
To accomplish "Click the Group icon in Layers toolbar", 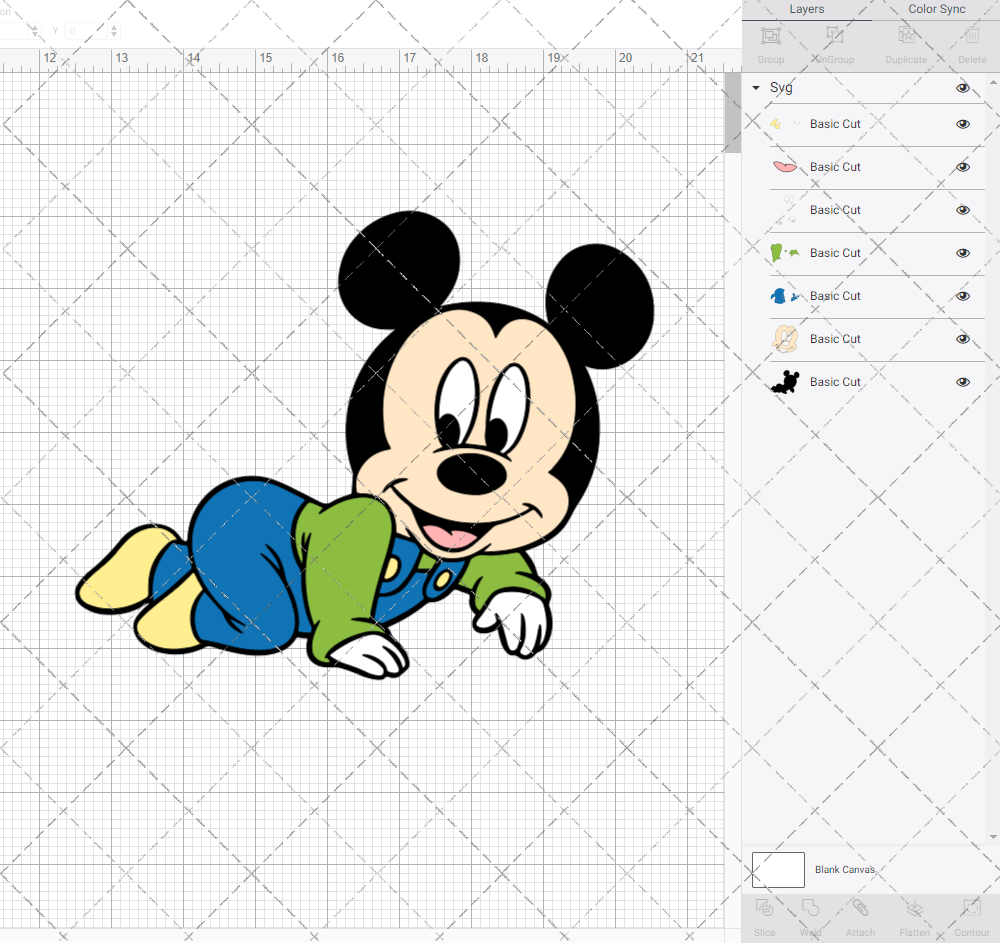I will point(770,36).
